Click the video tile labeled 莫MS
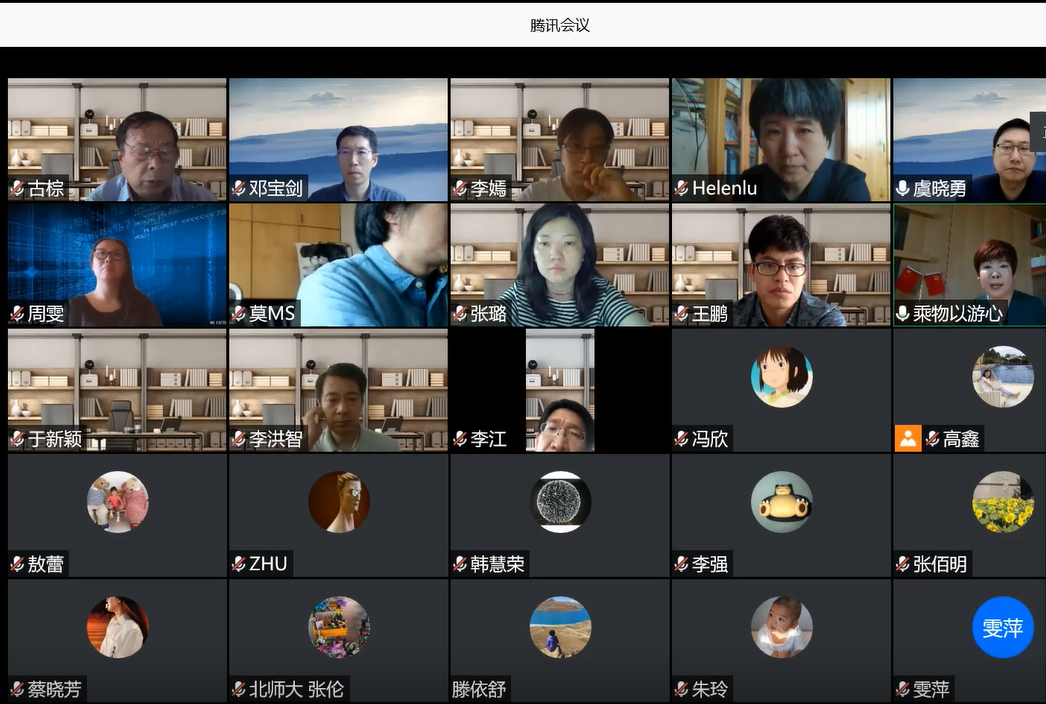1046x704 pixels. pos(338,265)
